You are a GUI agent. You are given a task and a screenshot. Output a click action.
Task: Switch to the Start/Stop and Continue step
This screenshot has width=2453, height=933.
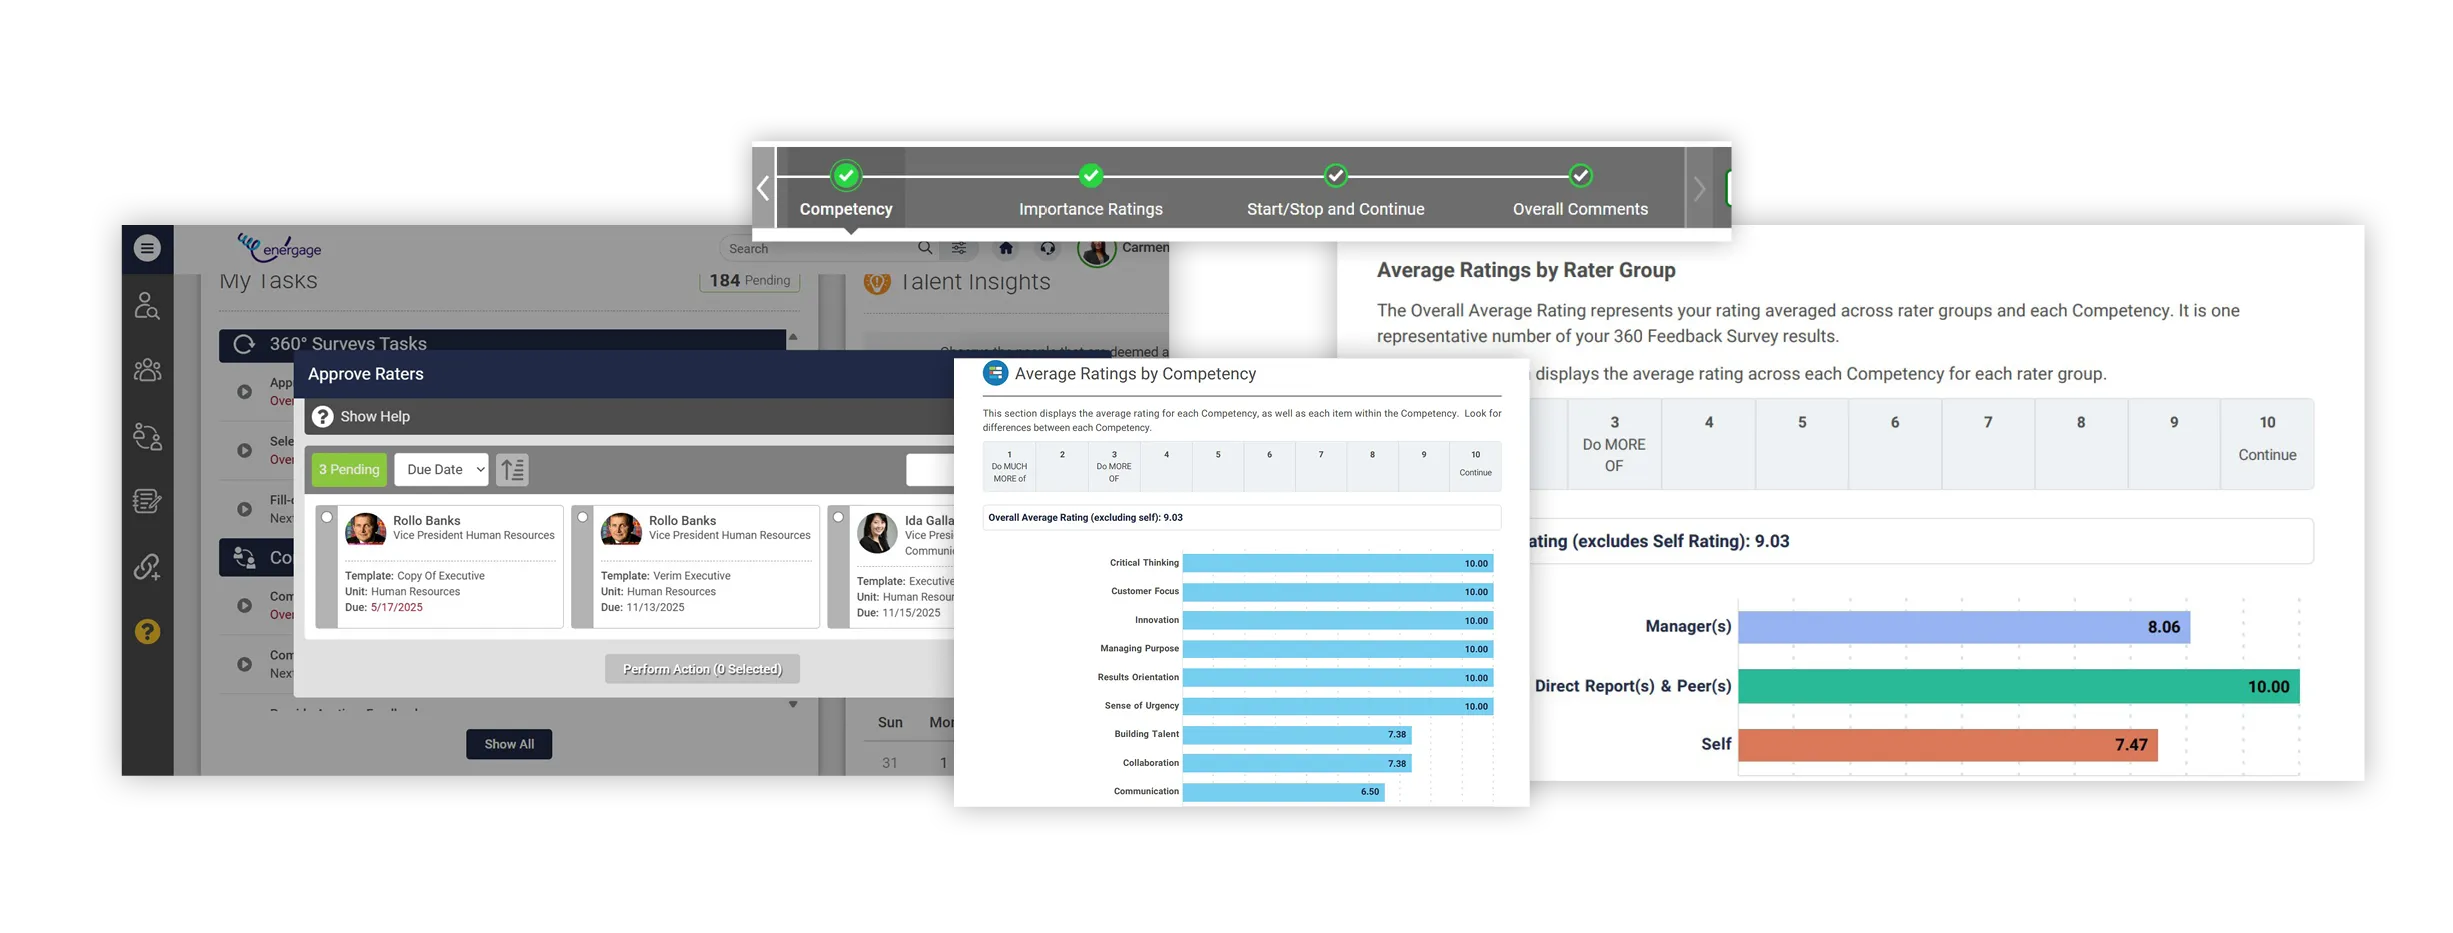1336,190
